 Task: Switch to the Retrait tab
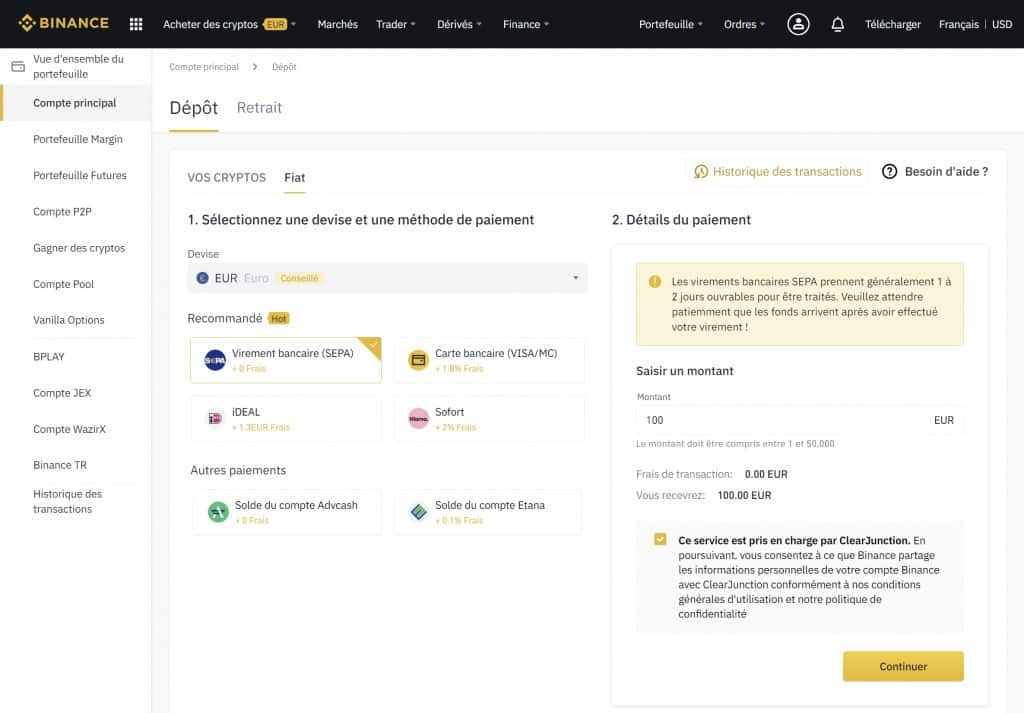point(259,107)
